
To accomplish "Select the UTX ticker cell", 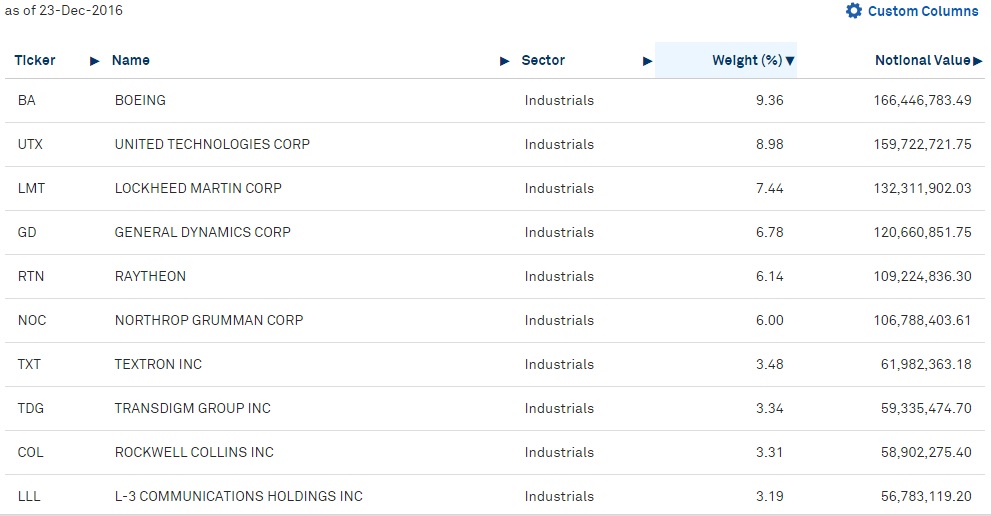I will 30,144.
